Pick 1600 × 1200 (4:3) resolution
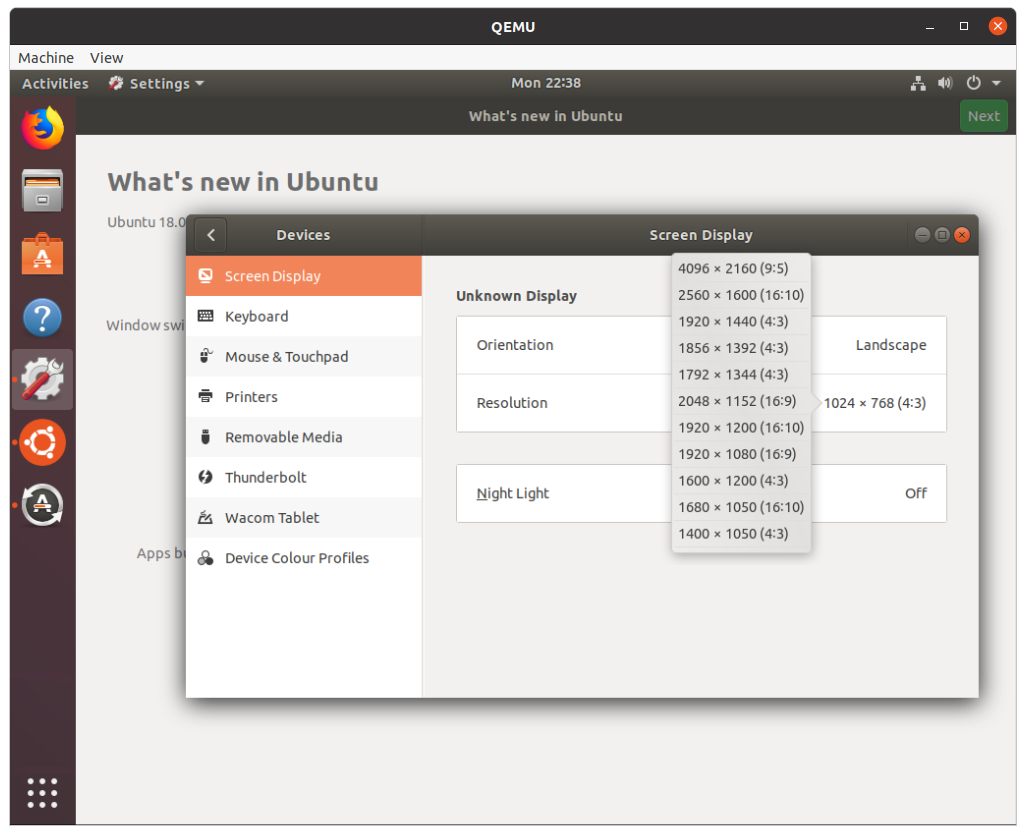Screen dimensions: 1026x835 733,480
